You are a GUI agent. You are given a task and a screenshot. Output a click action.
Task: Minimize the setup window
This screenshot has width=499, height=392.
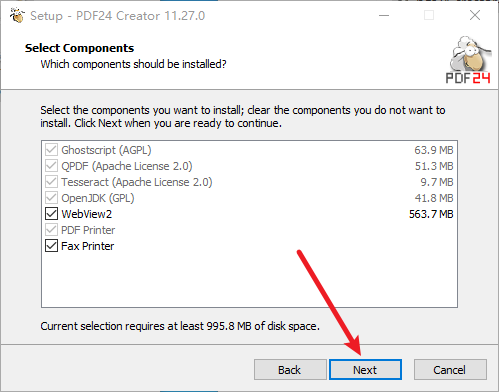(384, 15)
